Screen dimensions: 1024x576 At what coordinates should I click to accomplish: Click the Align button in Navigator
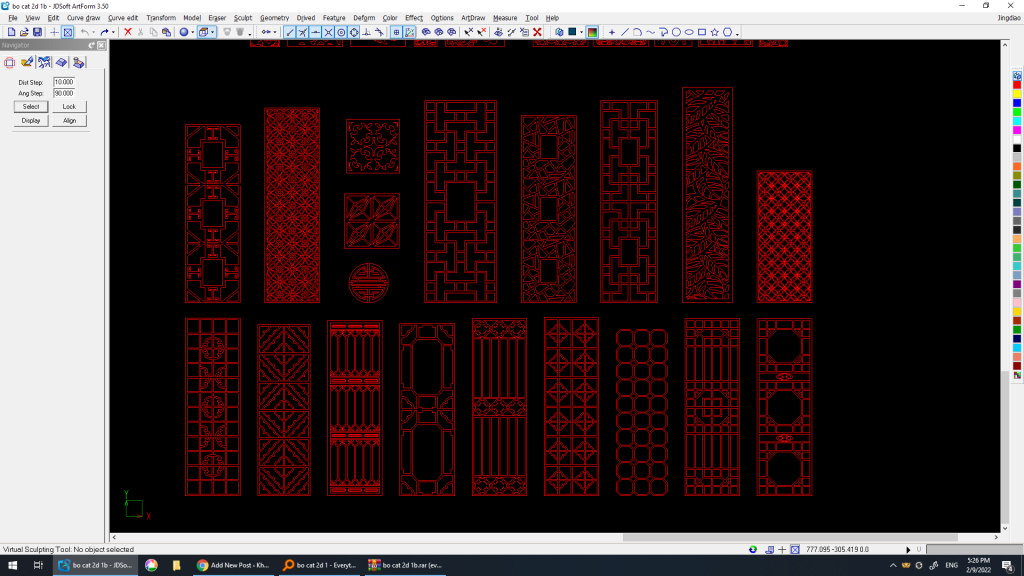tap(69, 121)
